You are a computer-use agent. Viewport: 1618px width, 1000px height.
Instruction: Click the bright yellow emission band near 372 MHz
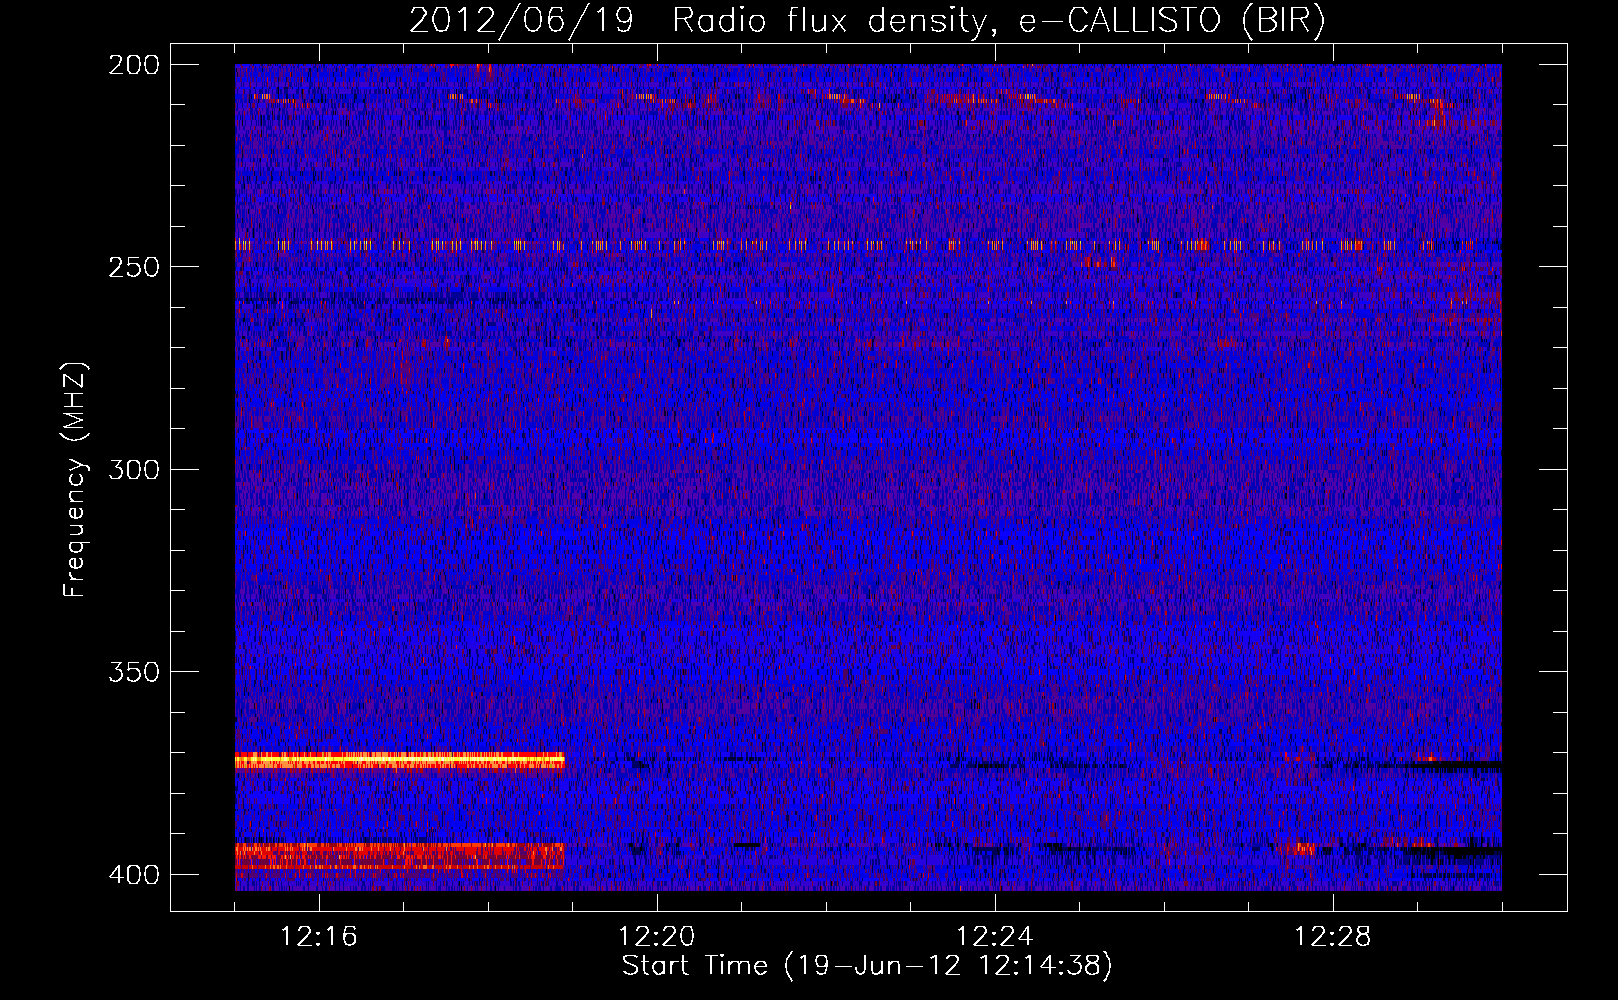[x=400, y=761]
